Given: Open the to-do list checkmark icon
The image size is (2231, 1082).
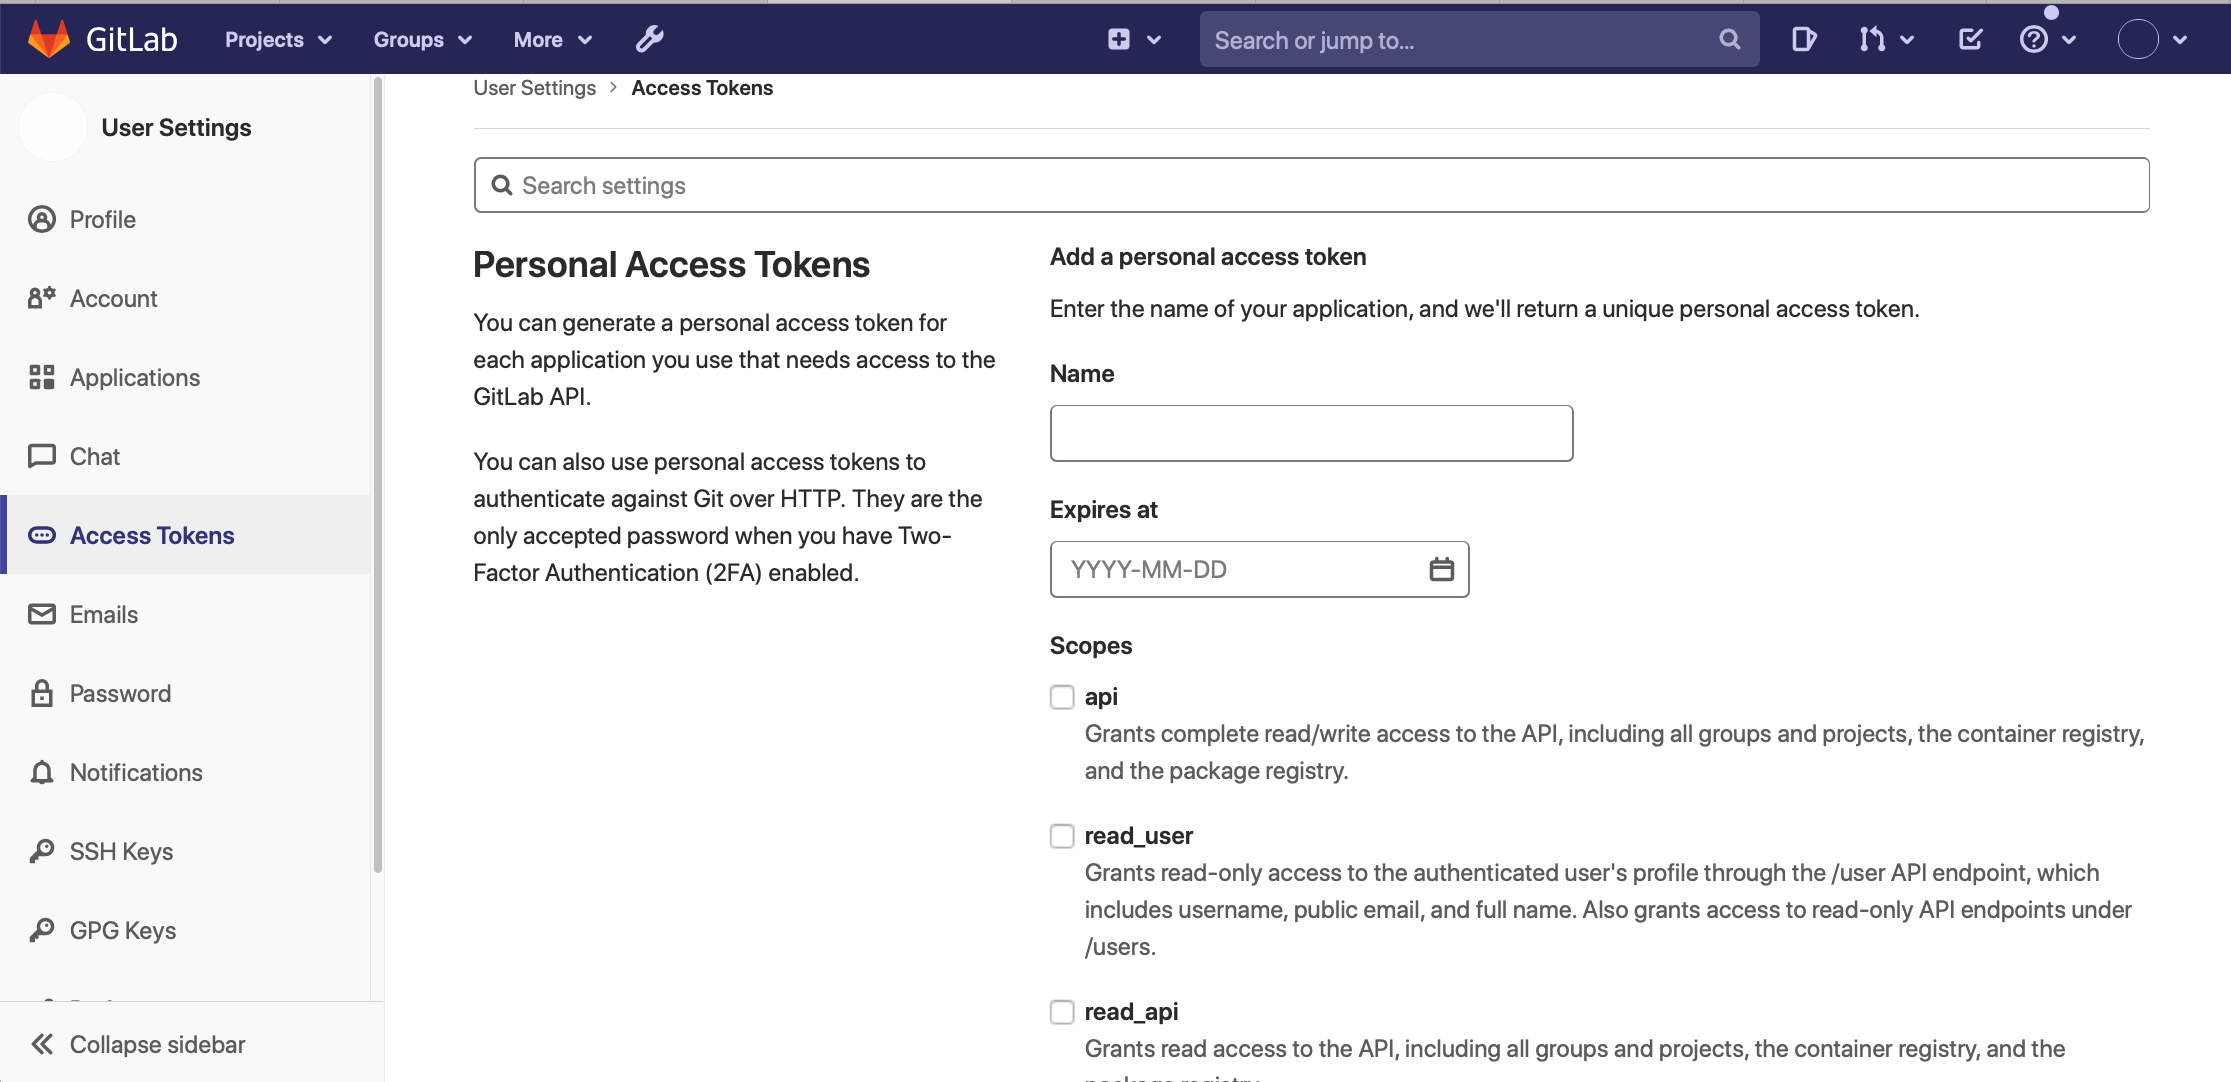Looking at the screenshot, I should [1970, 39].
